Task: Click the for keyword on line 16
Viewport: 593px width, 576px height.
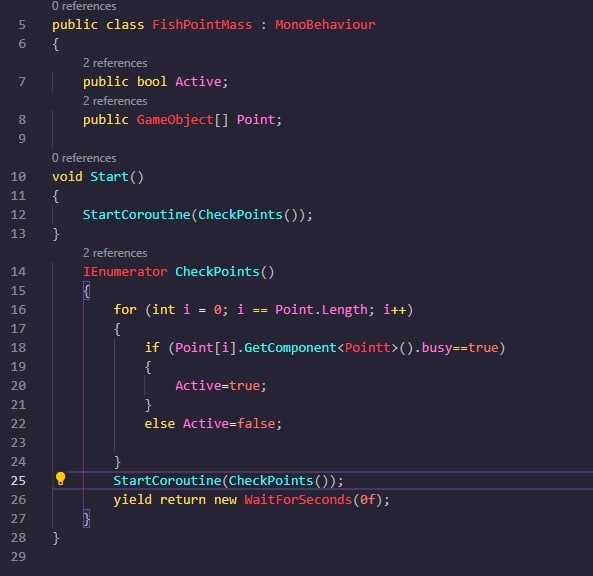Action: pyautogui.click(x=125, y=310)
